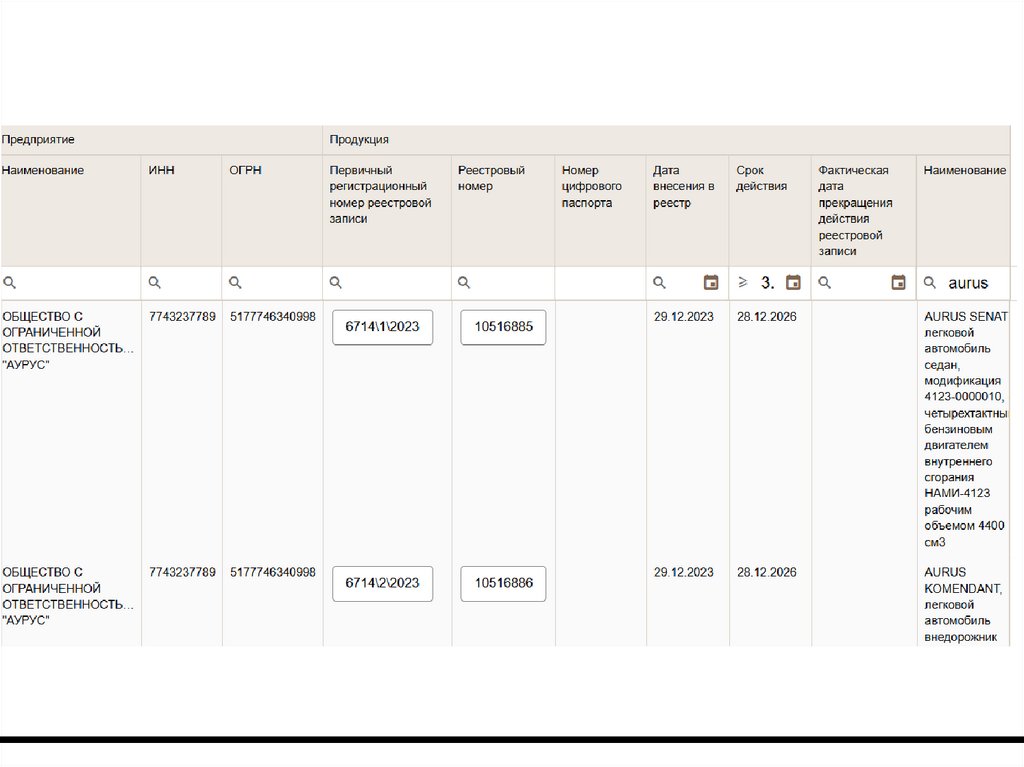Image resolution: width=1024 pixels, height=767 pixels.
Task: Select ИНН 7743237789 in first row
Action: pyautogui.click(x=182, y=317)
